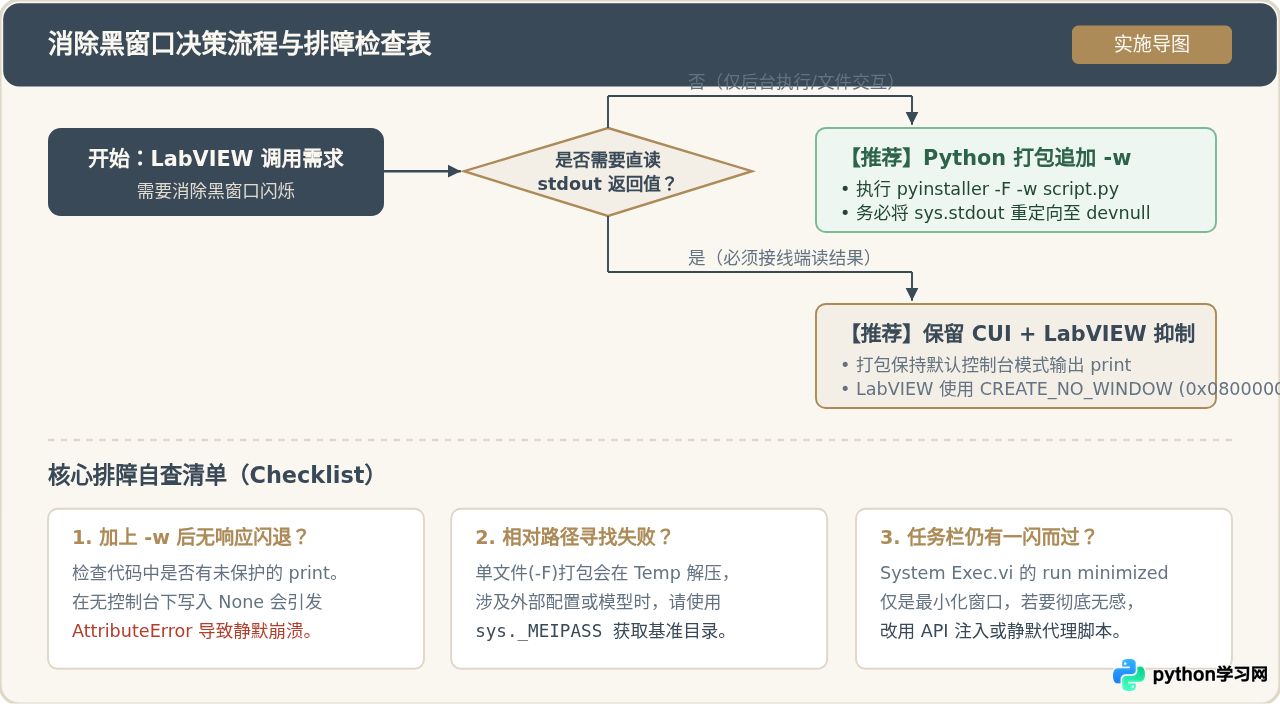The width and height of the screenshot is (1280, 704).
Task: Click card title 3. 任务栏仍有一闪而过？
Action: pyautogui.click(x=989, y=538)
